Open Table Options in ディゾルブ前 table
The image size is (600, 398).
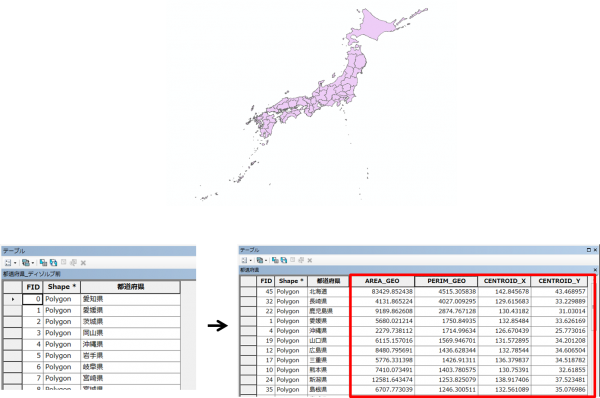point(8,263)
